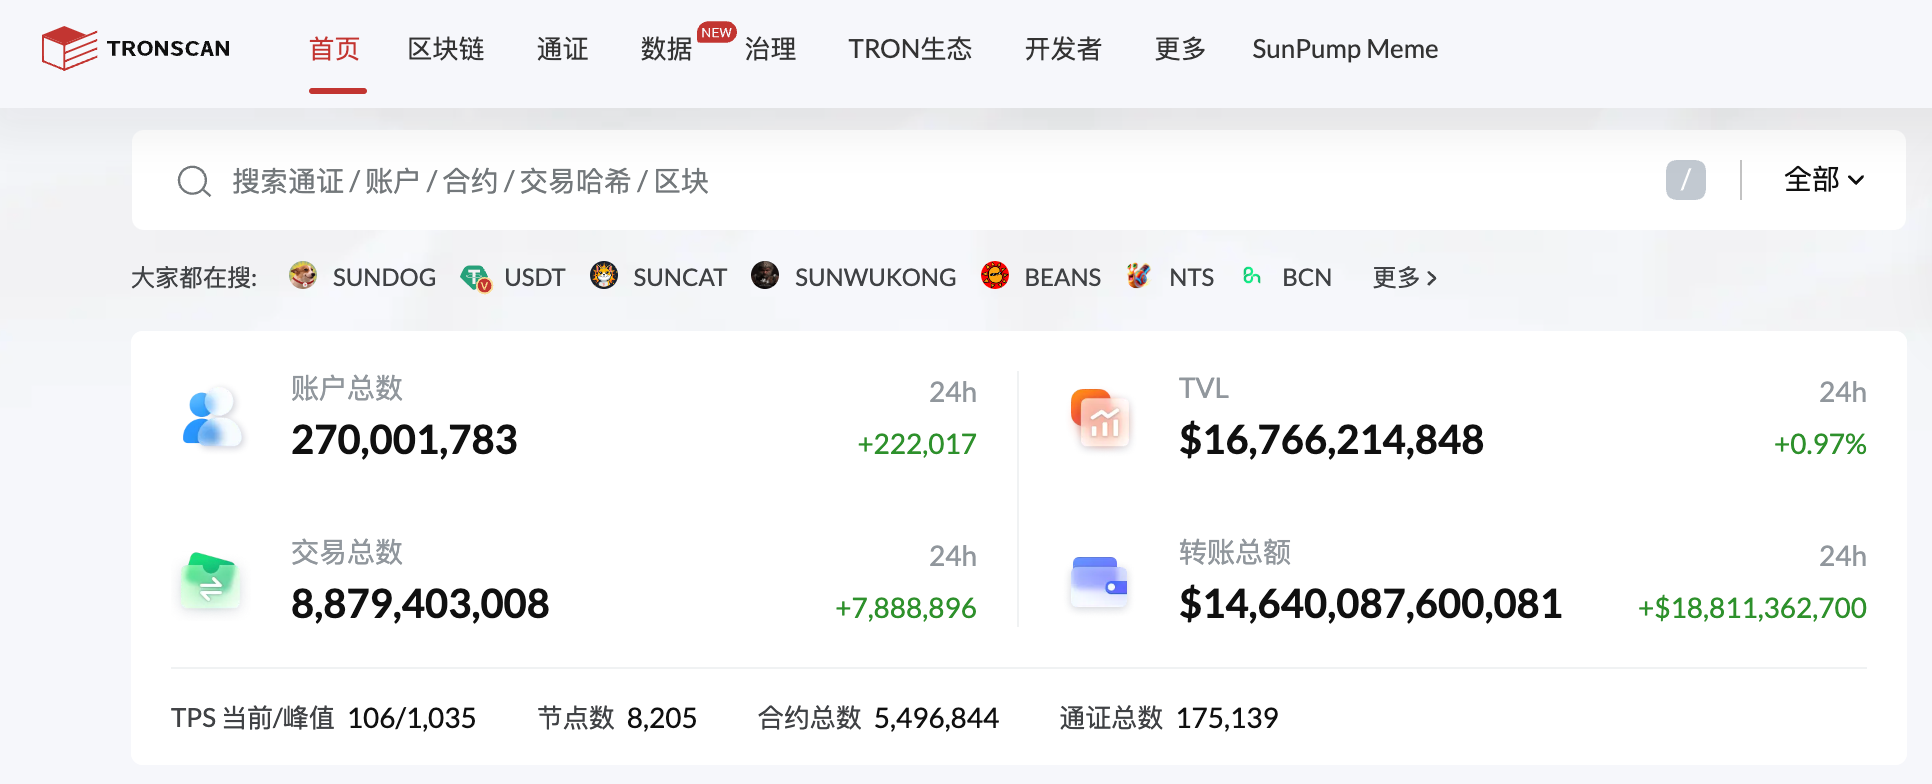Screen dimensions: 1932x784
Task: Click 合约总数 value 5,496,844
Action: tap(936, 718)
